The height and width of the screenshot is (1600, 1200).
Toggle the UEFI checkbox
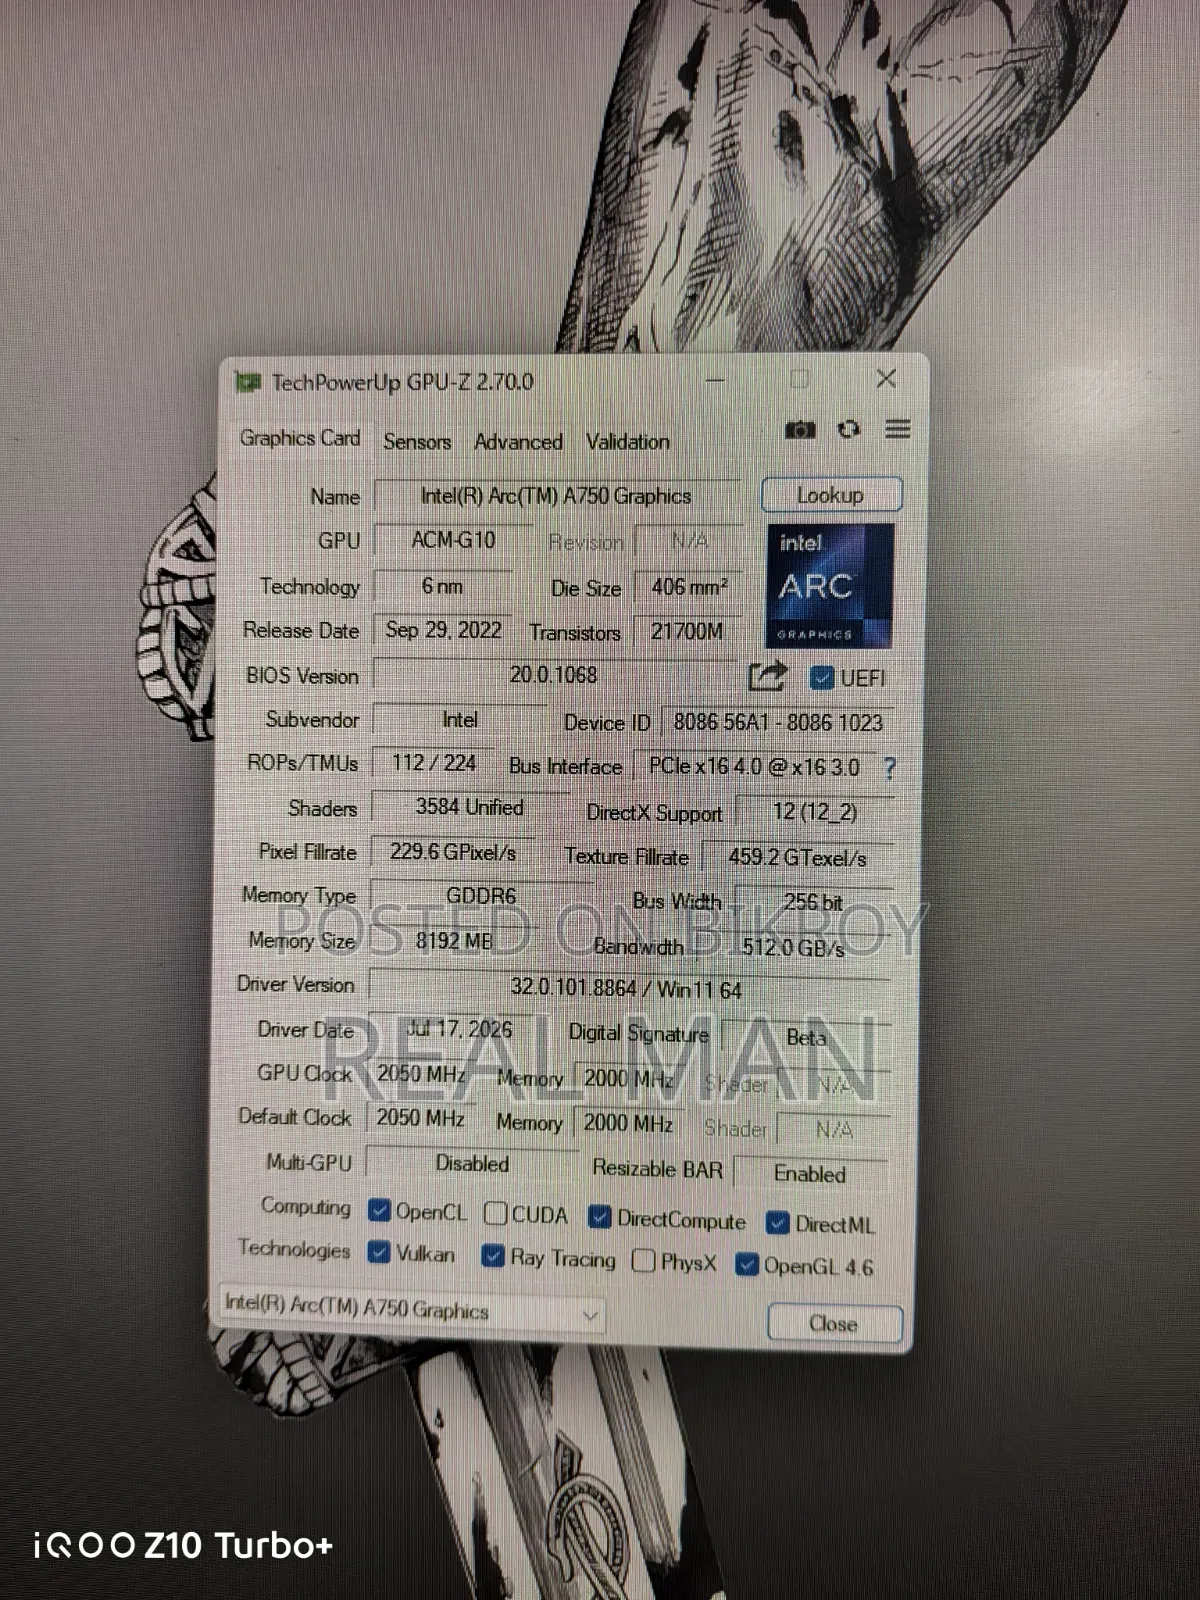(x=821, y=678)
